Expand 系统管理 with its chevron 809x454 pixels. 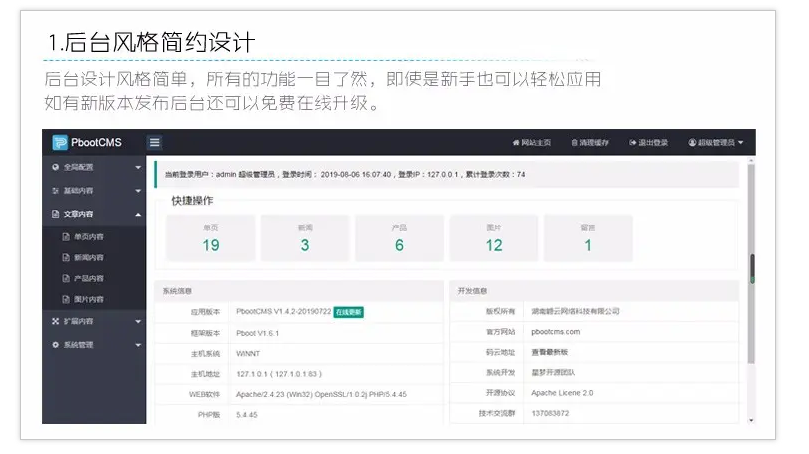(x=138, y=345)
